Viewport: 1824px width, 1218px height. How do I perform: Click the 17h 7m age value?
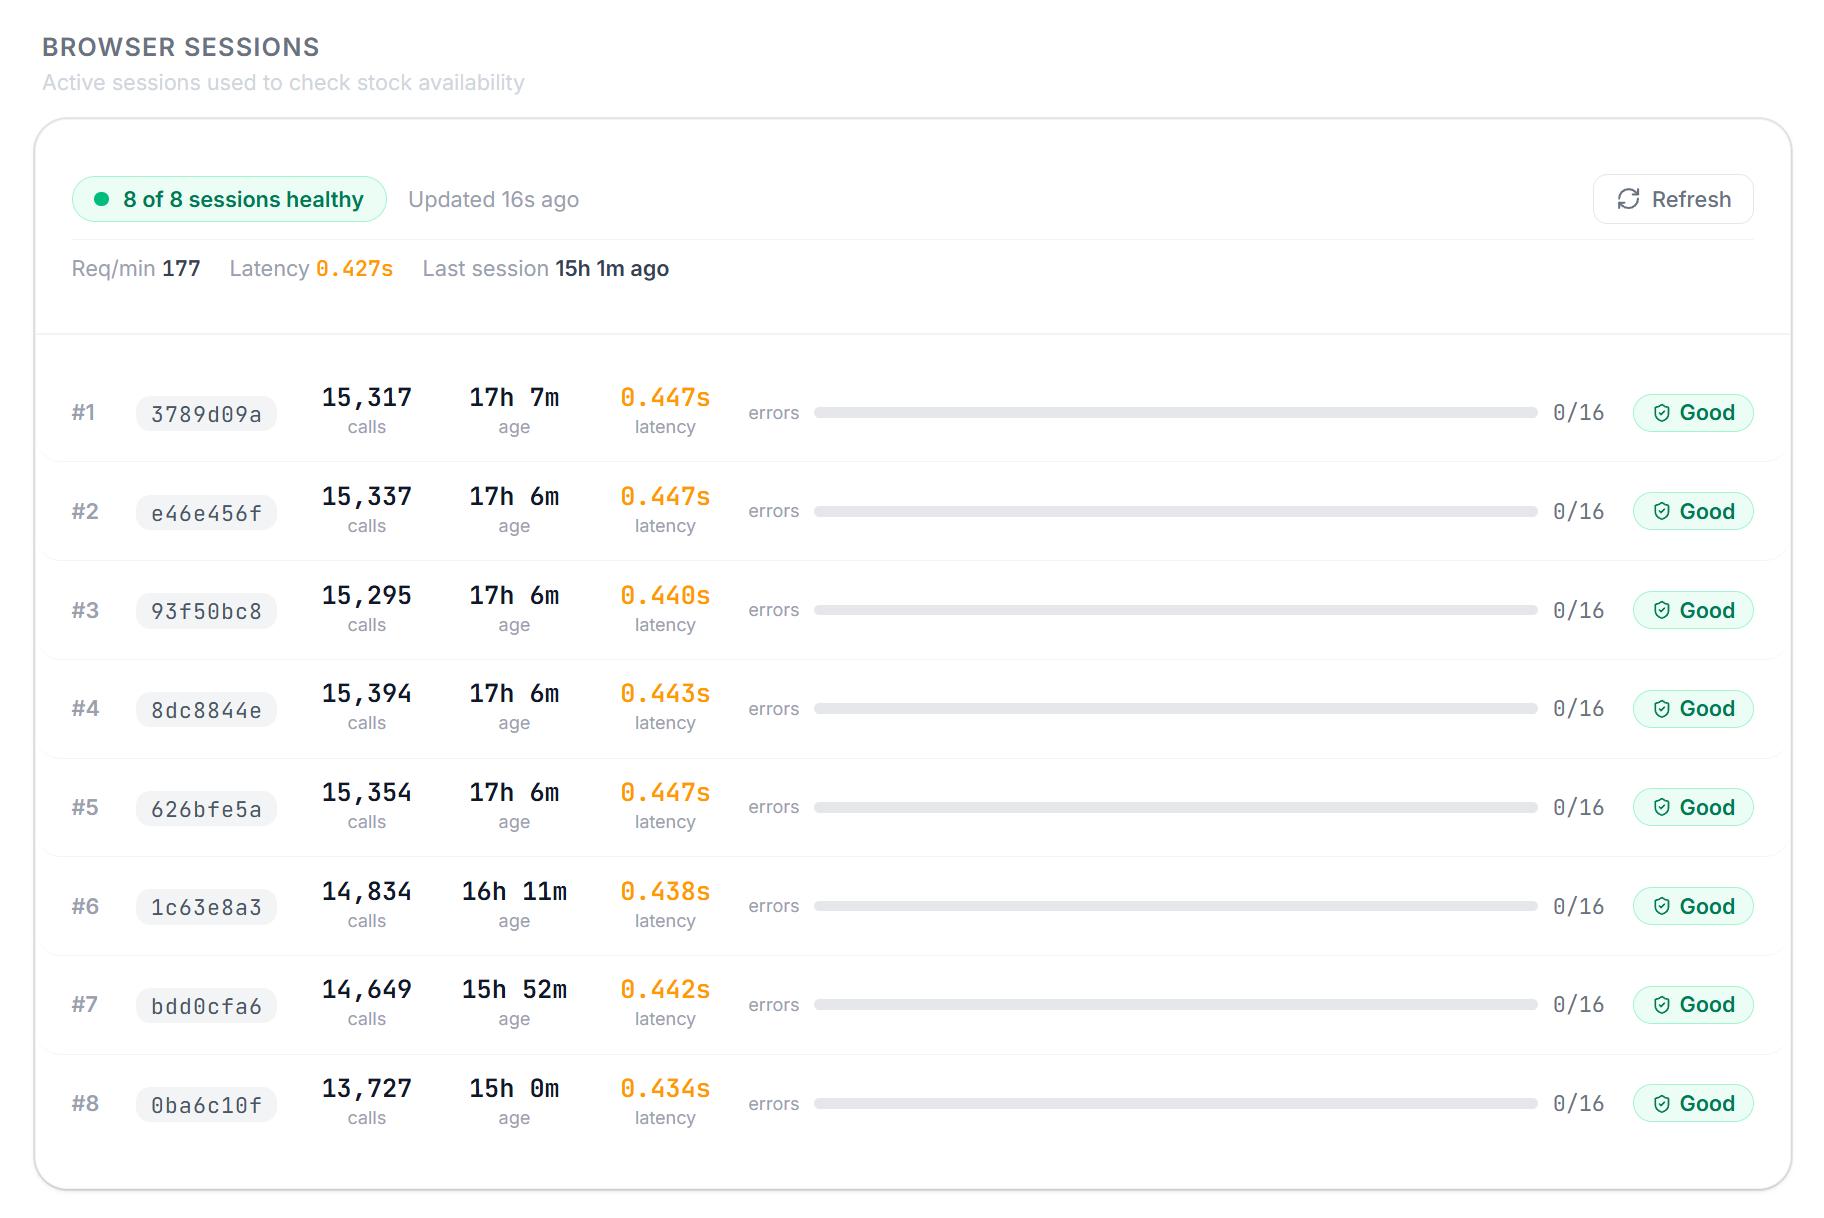click(514, 398)
